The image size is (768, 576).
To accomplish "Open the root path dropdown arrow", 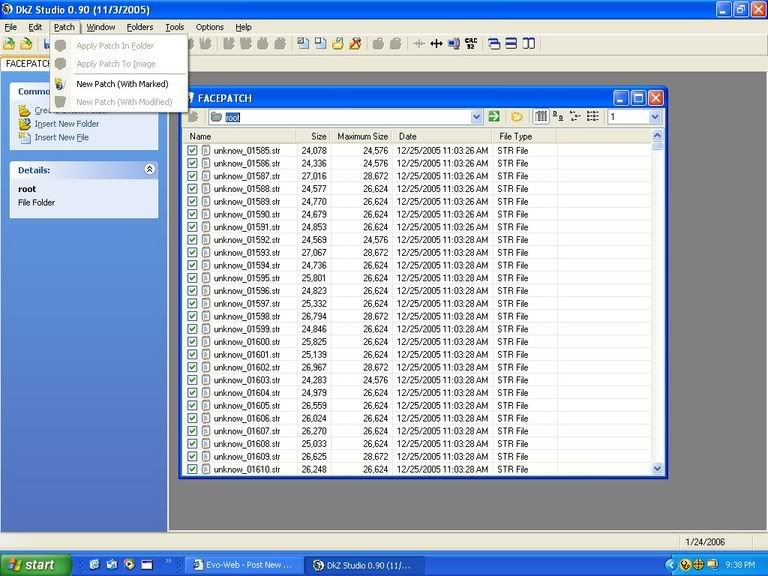I will point(476,117).
